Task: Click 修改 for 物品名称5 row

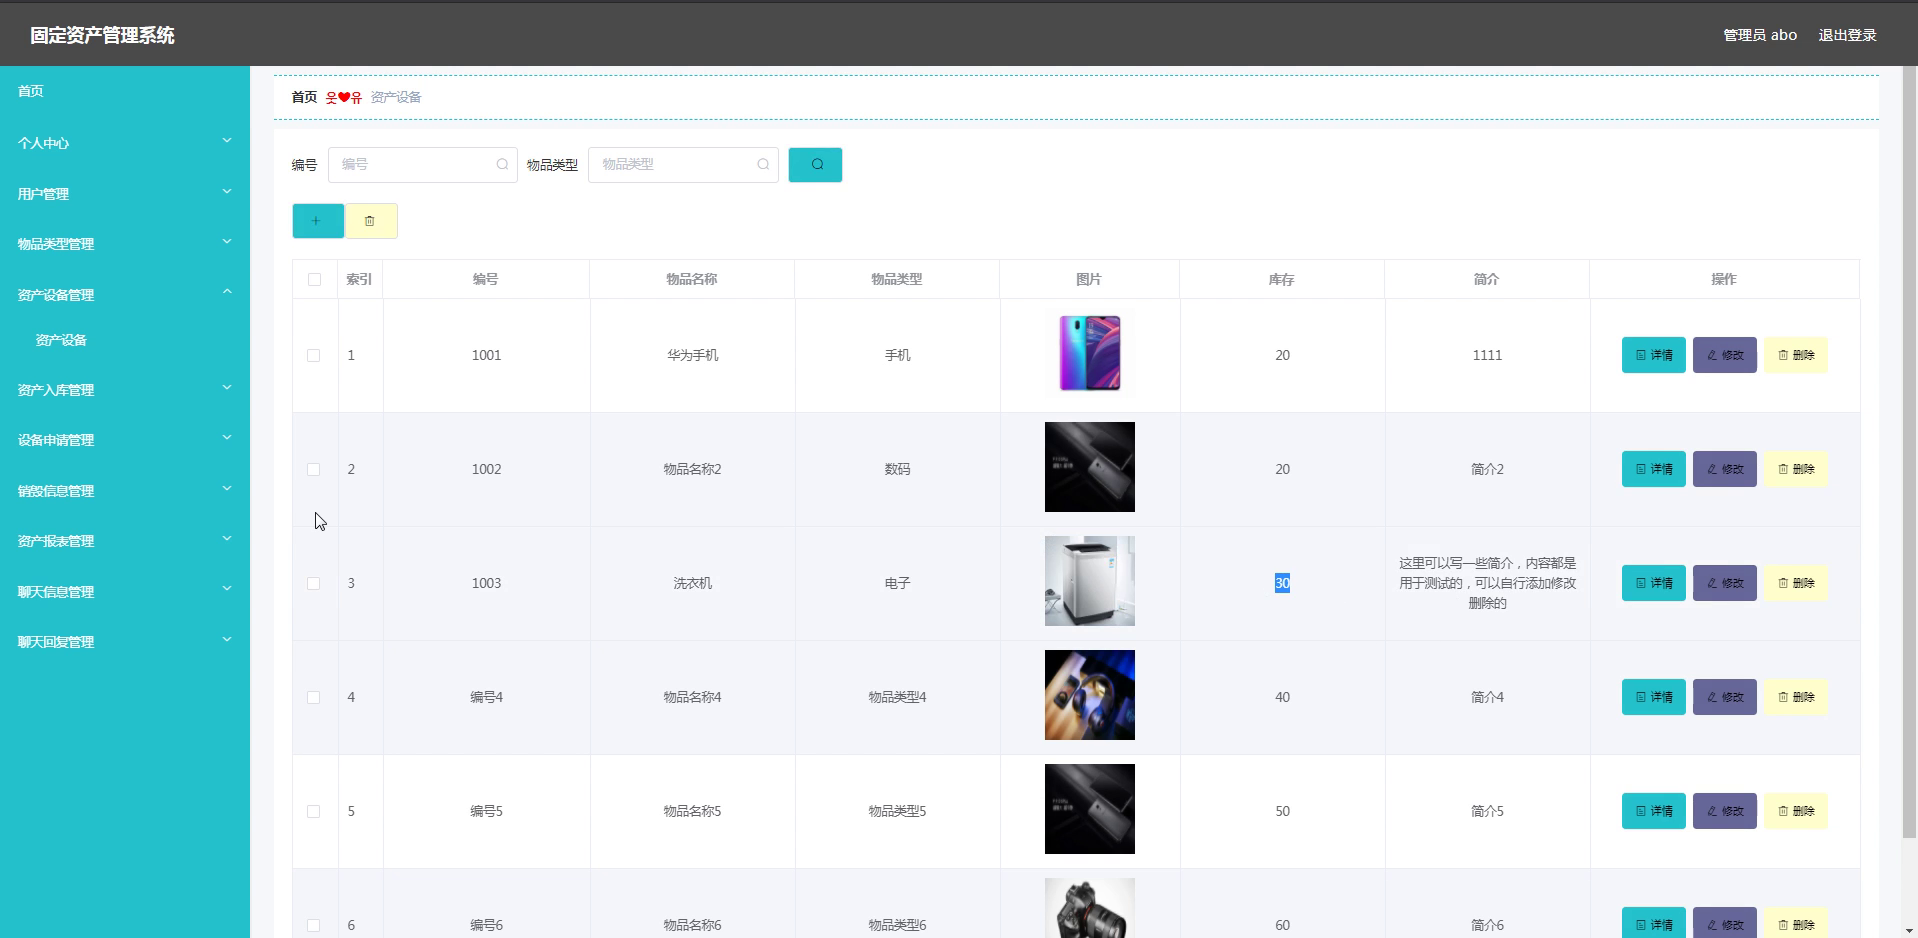Action: pyautogui.click(x=1724, y=811)
